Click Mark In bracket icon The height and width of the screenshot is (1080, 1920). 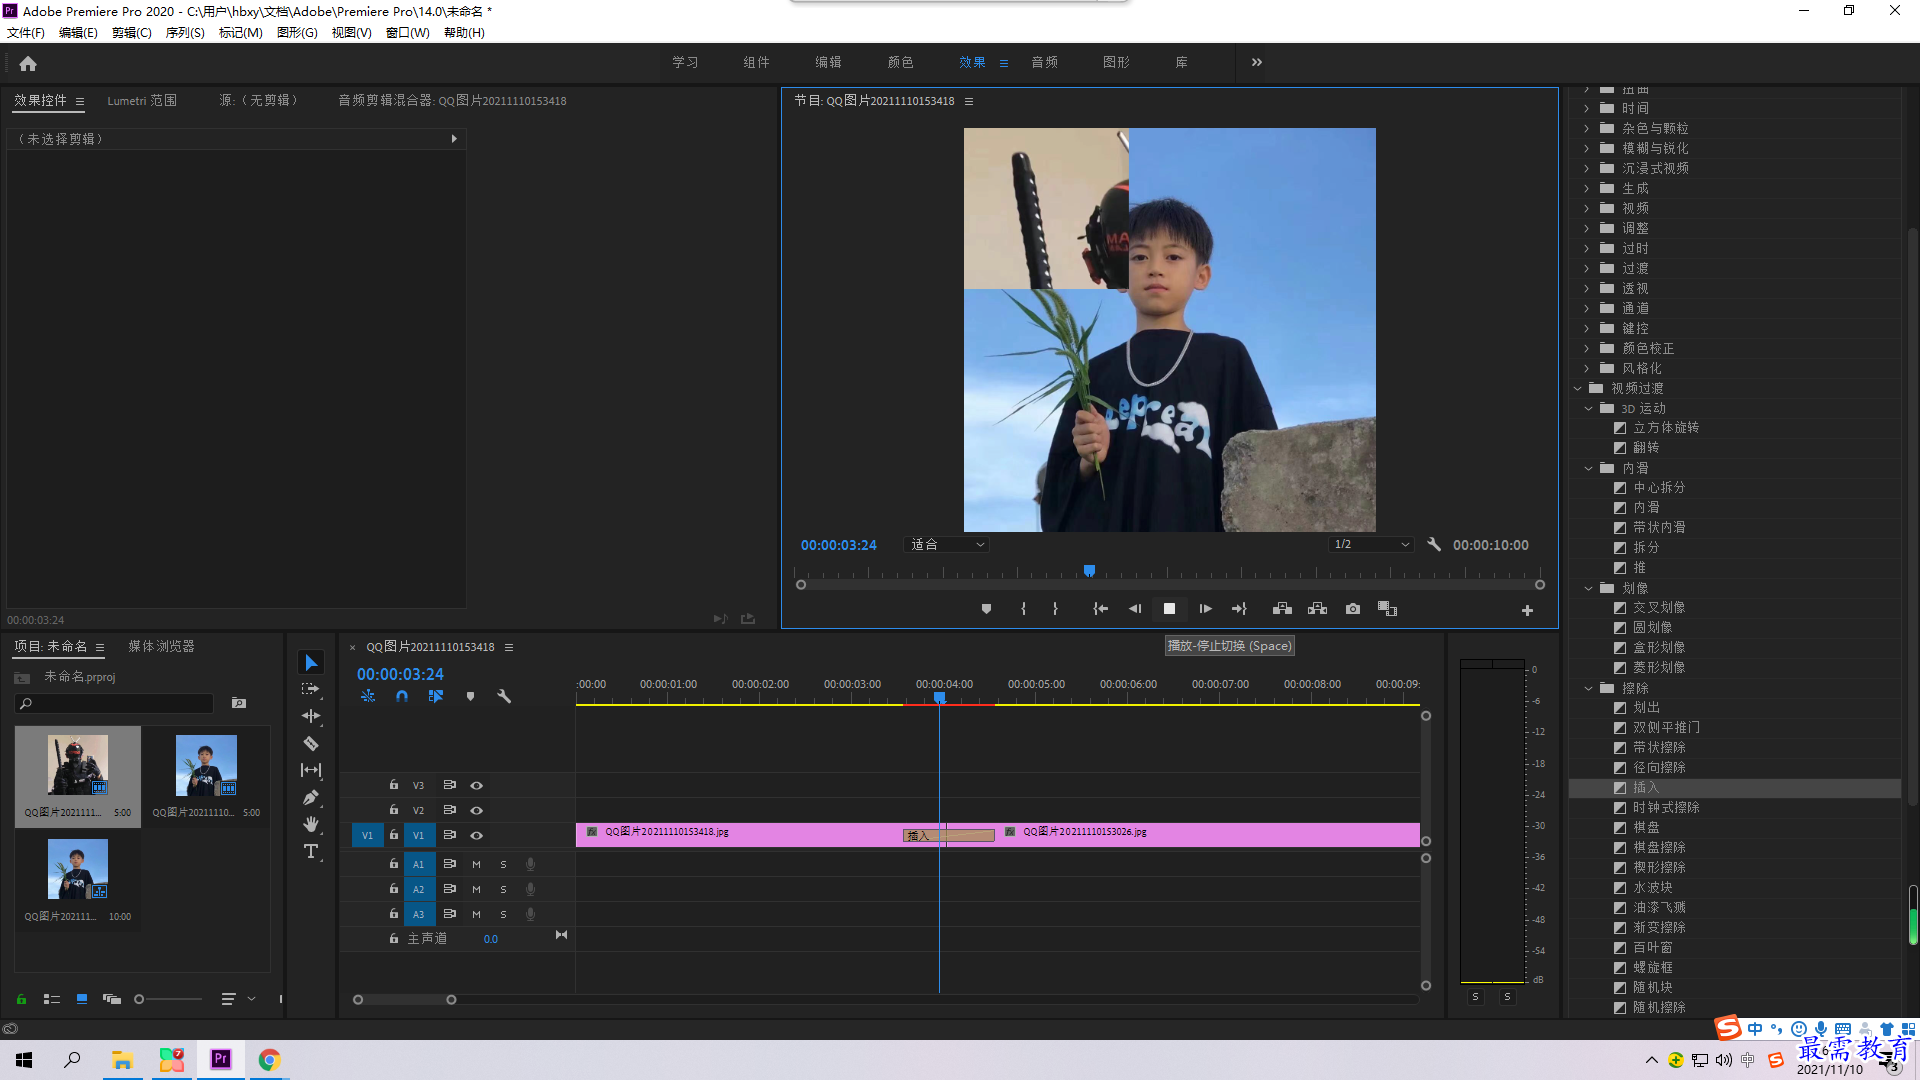pos(1023,609)
